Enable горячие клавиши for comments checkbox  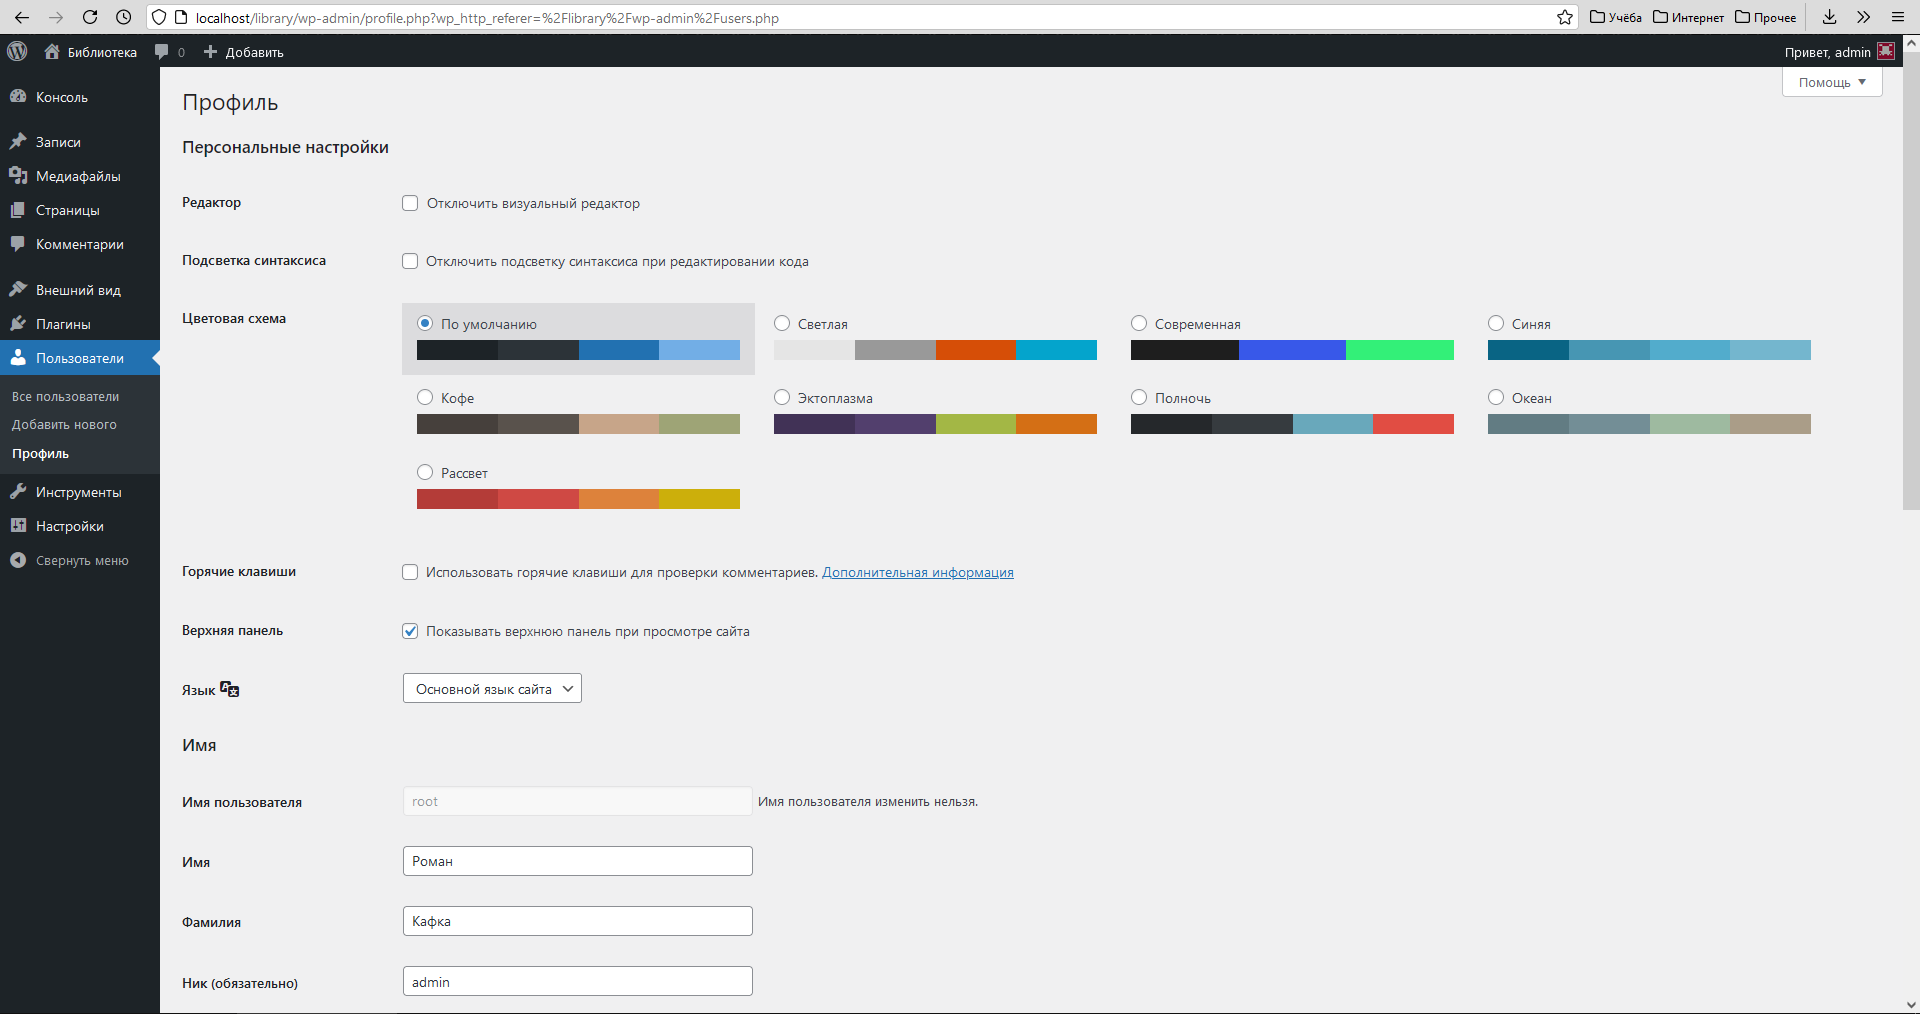[x=410, y=572]
